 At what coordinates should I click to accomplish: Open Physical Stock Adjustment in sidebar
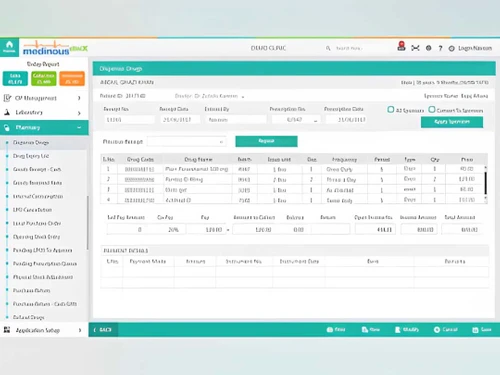[43, 277]
